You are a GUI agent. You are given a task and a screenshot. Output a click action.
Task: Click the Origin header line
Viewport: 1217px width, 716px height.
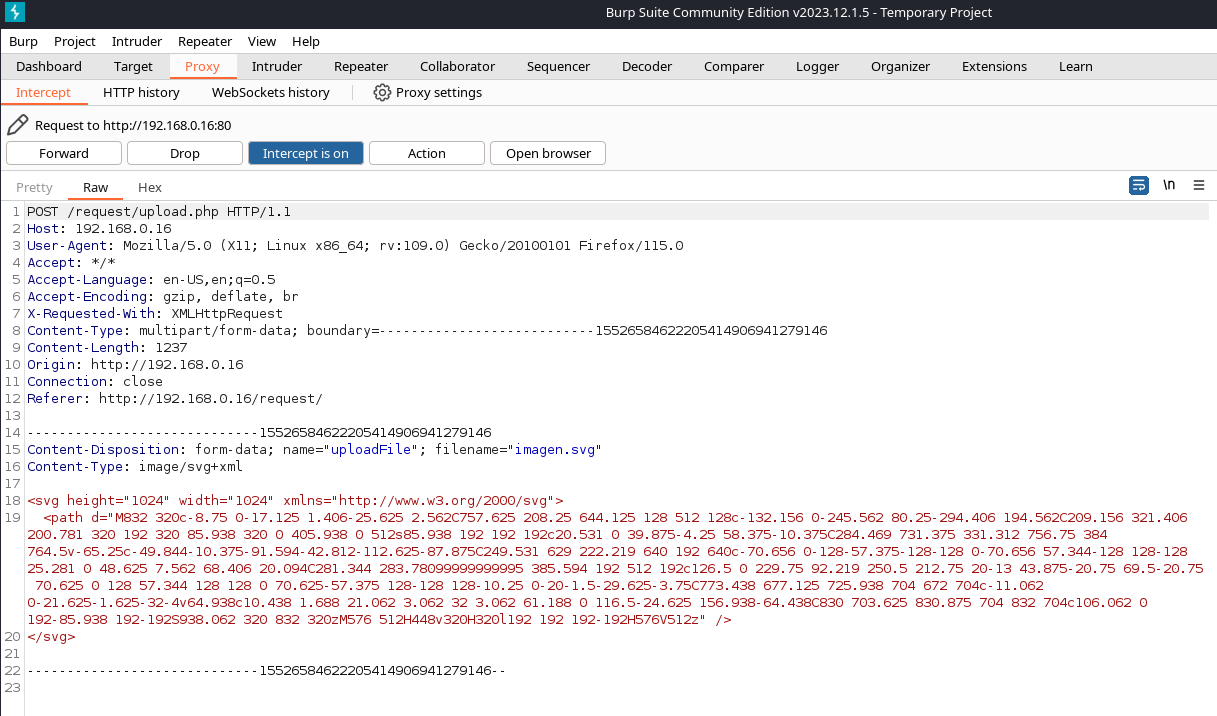pos(135,364)
